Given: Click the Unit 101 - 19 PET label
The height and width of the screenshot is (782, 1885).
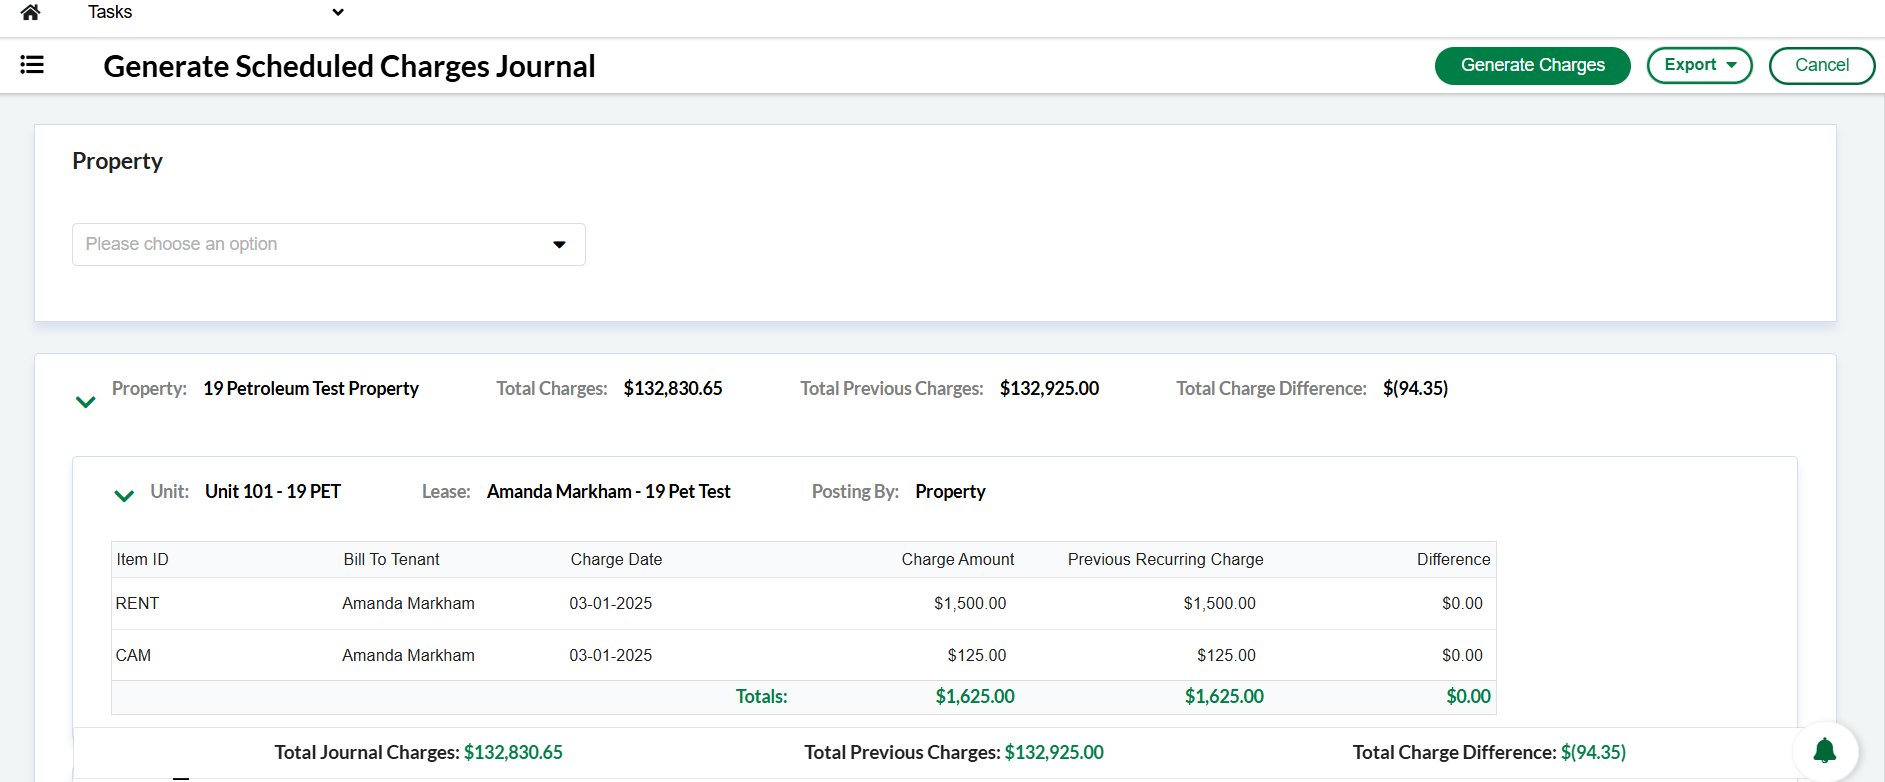Looking at the screenshot, I should point(273,491).
